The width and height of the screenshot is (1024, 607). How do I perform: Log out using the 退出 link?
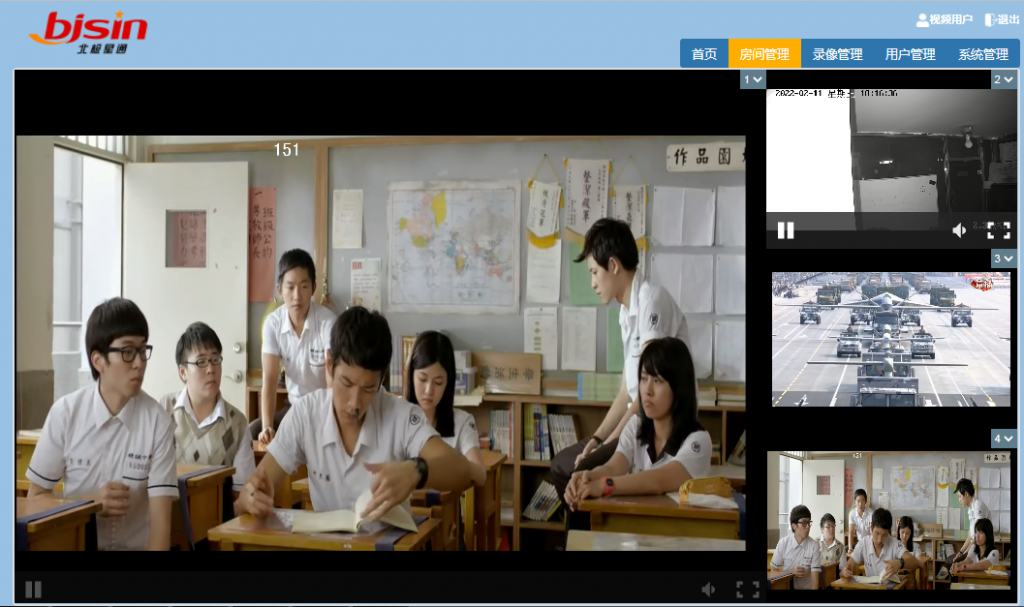1002,20
